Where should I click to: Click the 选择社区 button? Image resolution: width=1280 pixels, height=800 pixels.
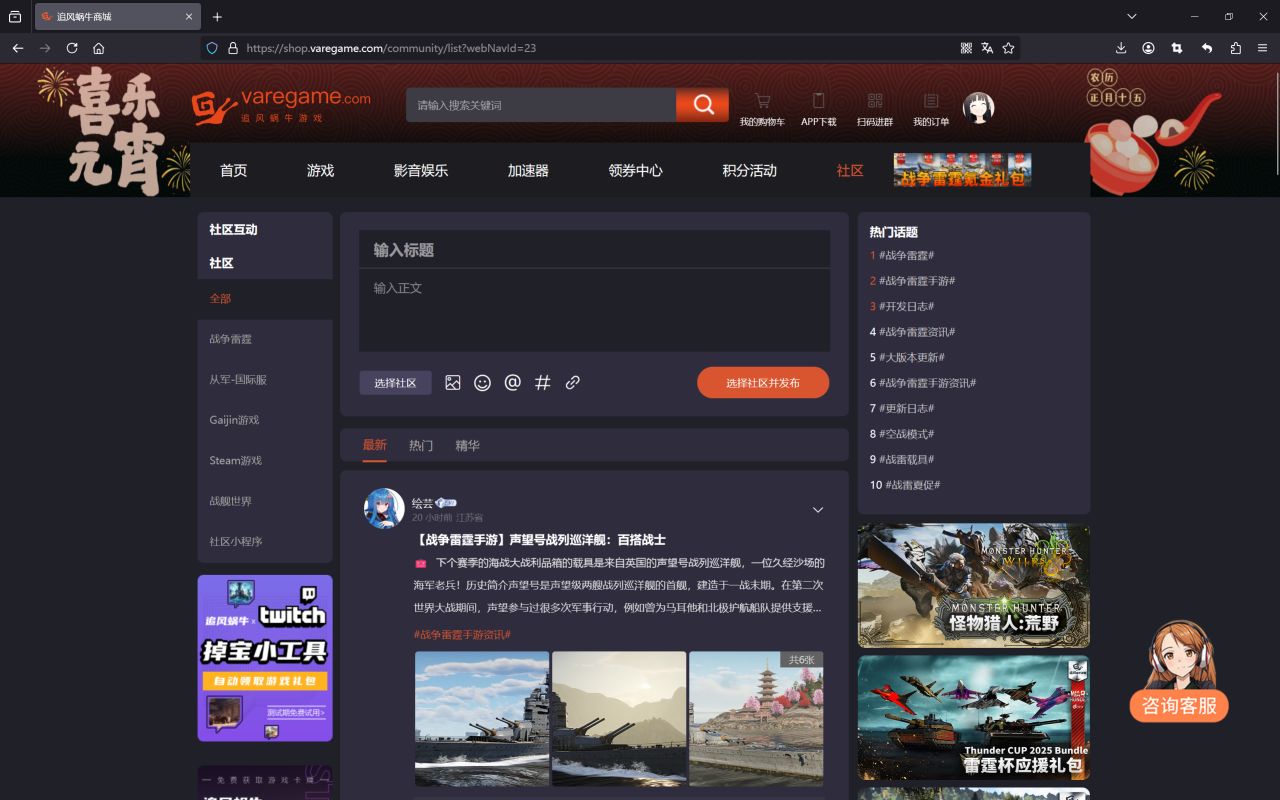click(395, 383)
